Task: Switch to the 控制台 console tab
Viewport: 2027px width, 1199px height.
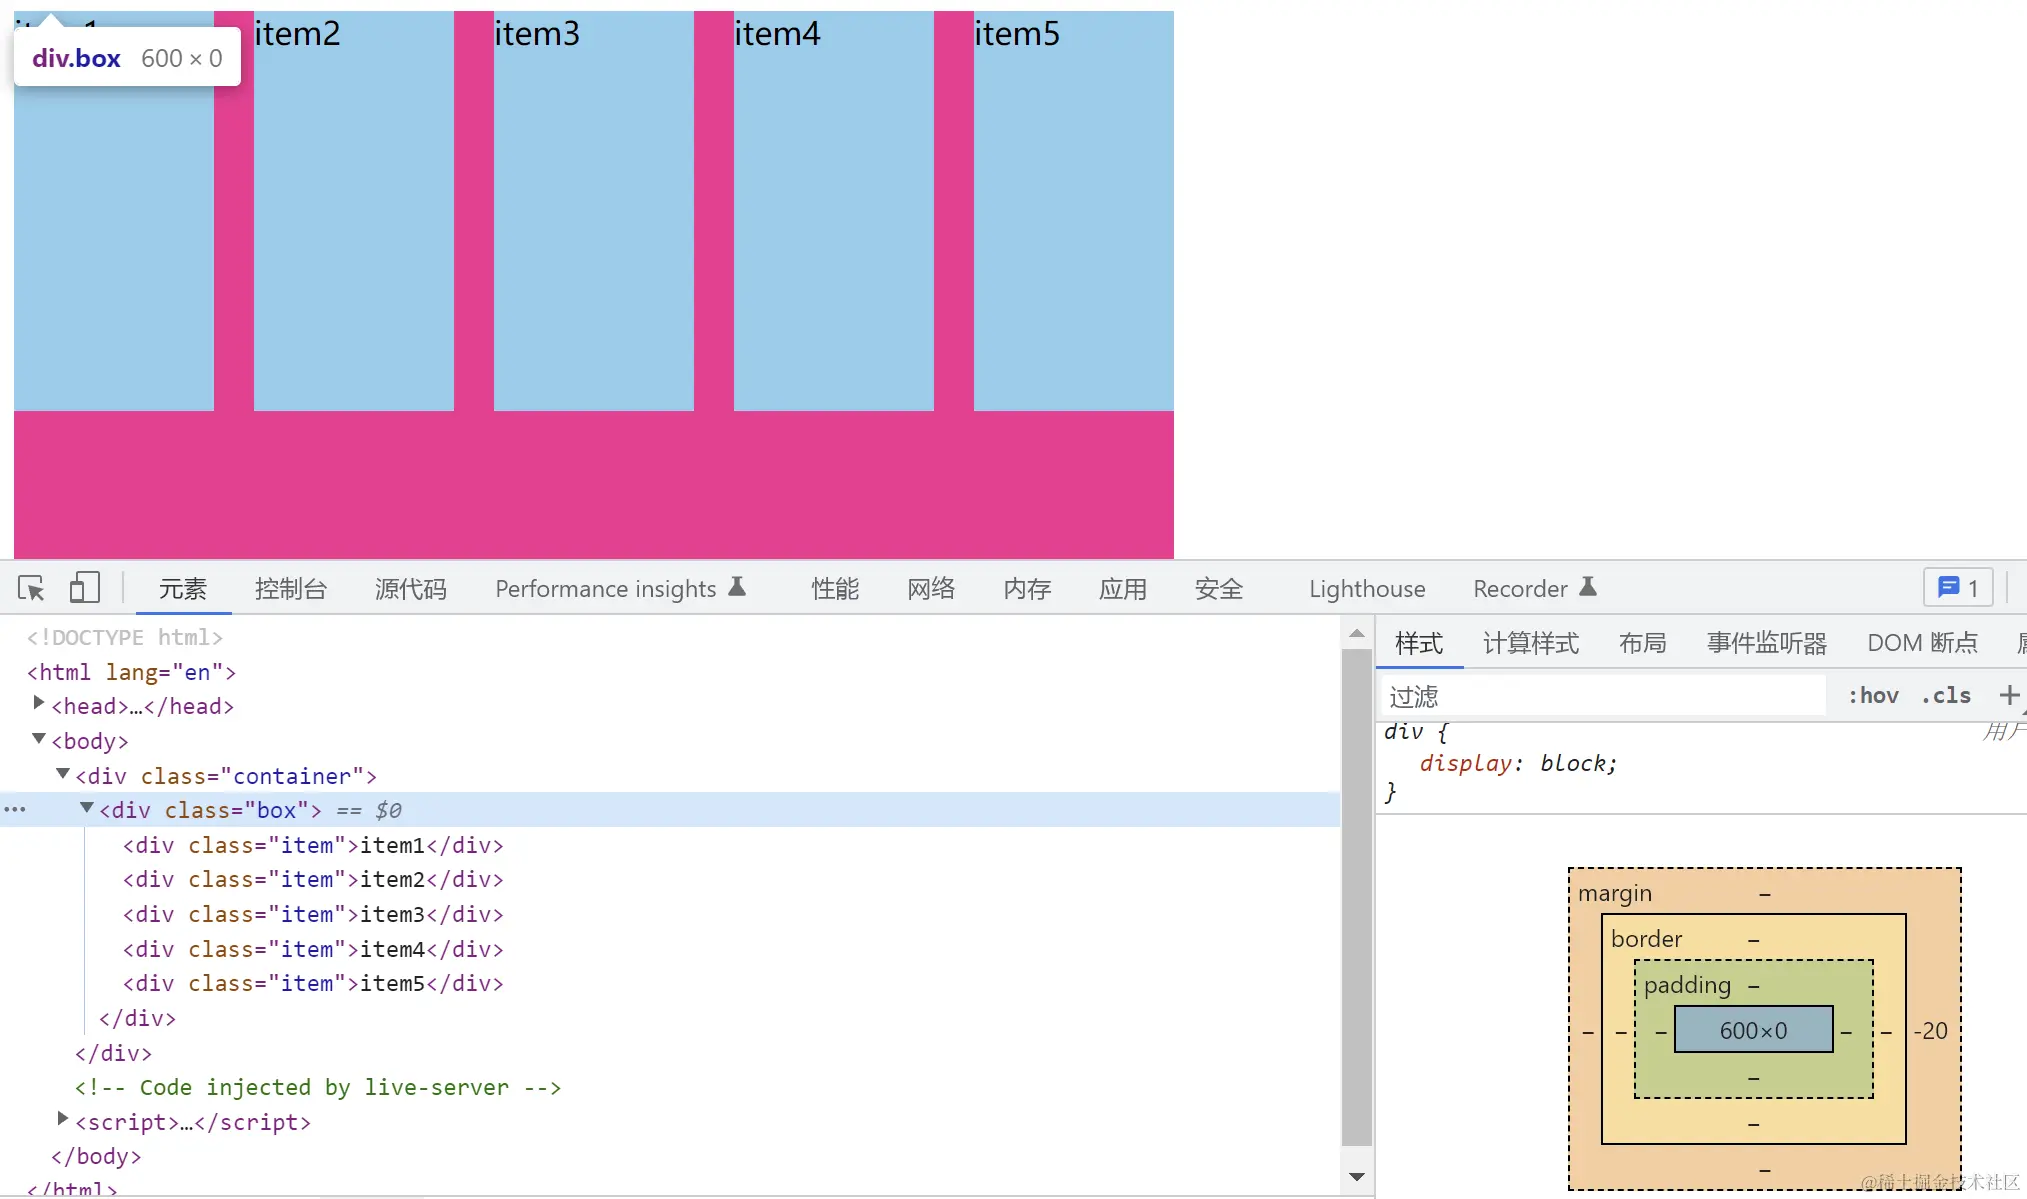Action: tap(290, 589)
